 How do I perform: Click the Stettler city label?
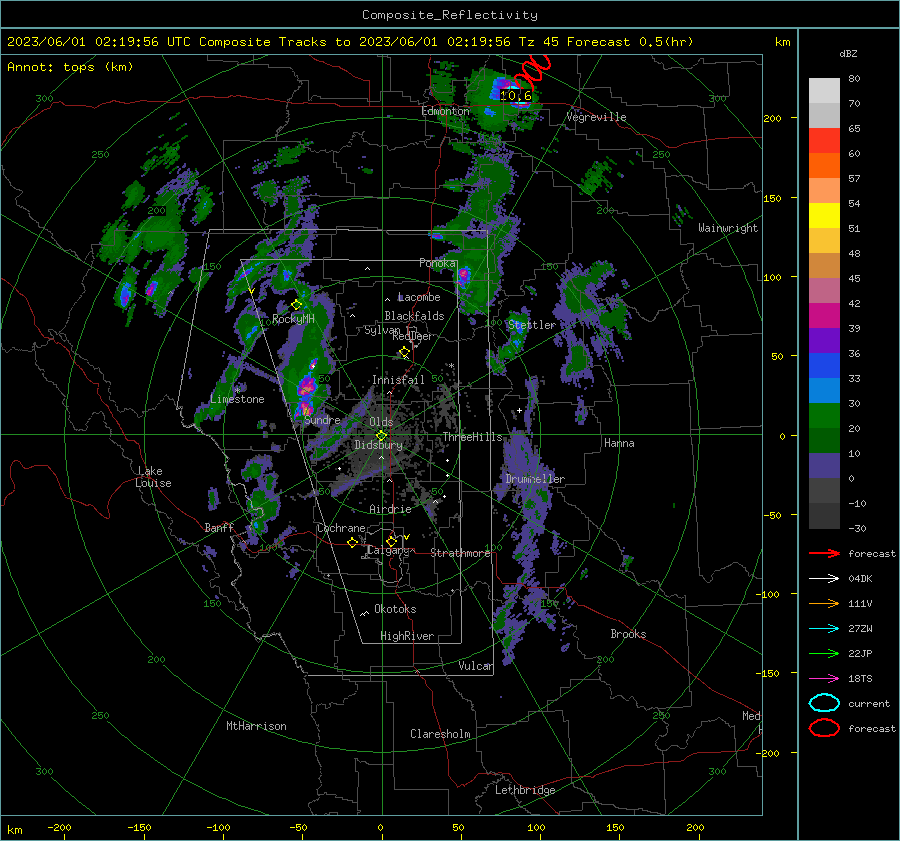(x=532, y=325)
